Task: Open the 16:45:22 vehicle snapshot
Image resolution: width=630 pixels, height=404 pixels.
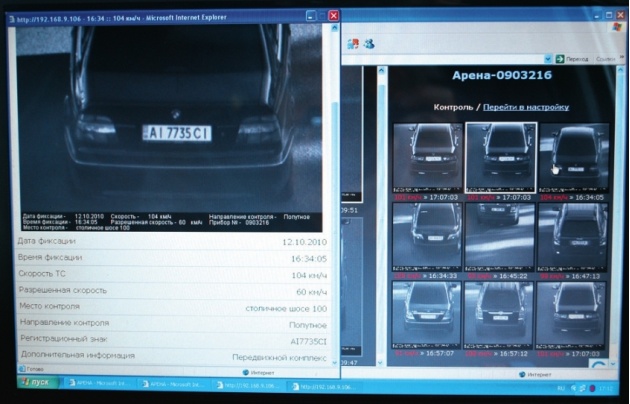Action: point(499,235)
